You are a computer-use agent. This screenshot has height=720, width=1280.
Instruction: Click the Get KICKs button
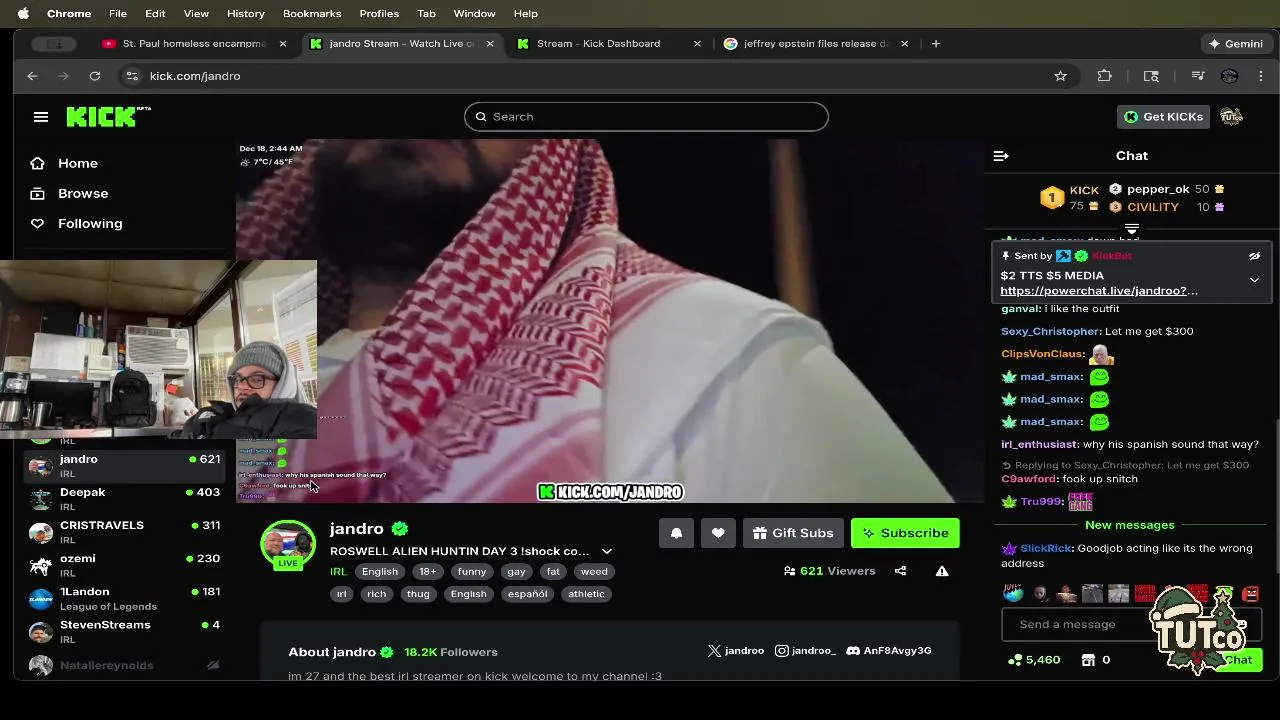[1163, 117]
